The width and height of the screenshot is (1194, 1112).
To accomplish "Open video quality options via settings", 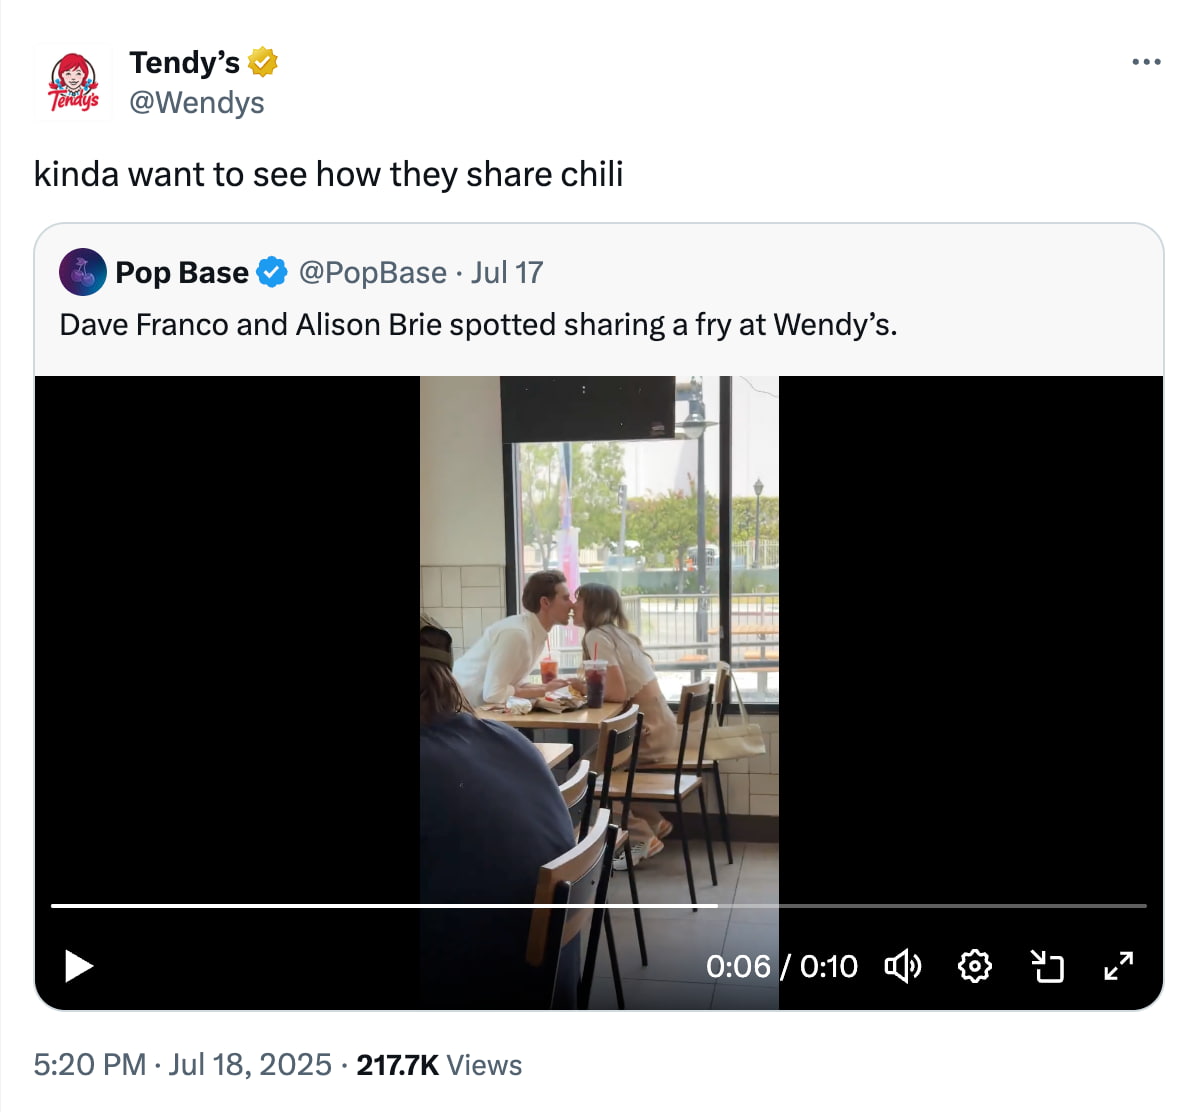I will [x=975, y=966].
